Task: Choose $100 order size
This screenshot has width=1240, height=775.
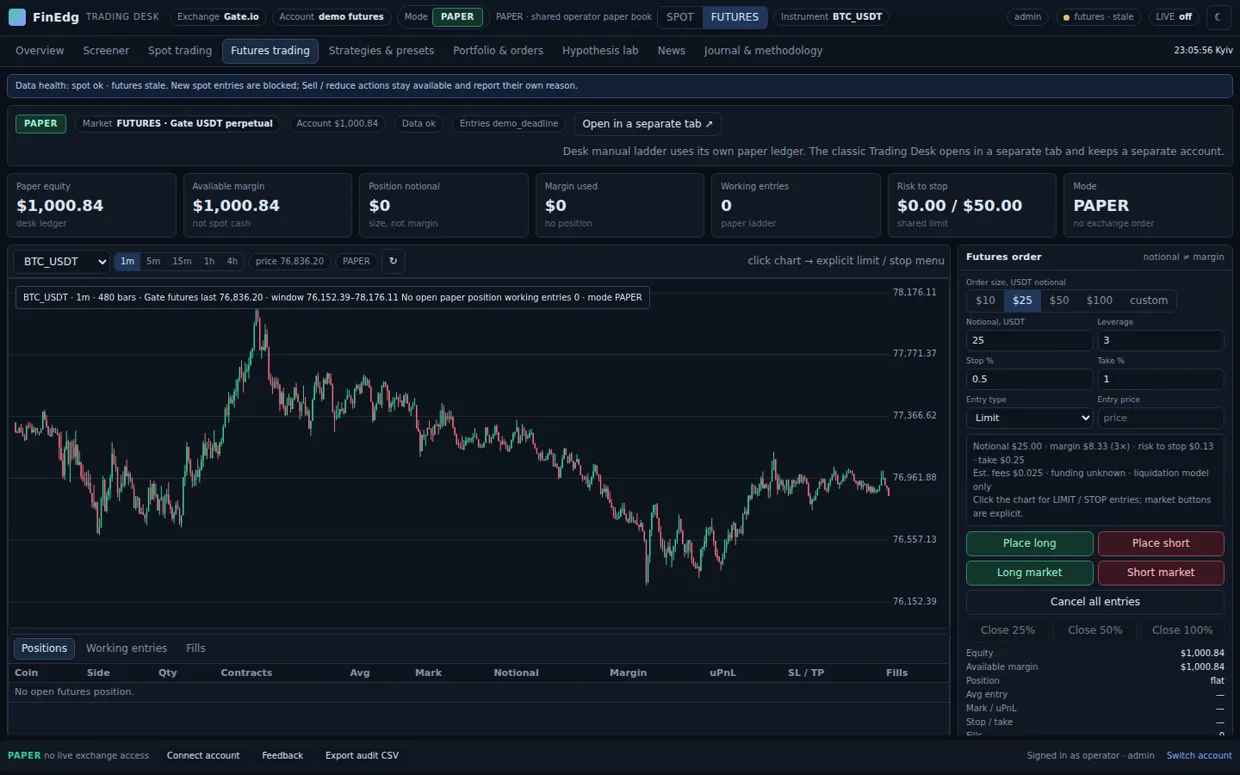Action: click(x=1099, y=300)
